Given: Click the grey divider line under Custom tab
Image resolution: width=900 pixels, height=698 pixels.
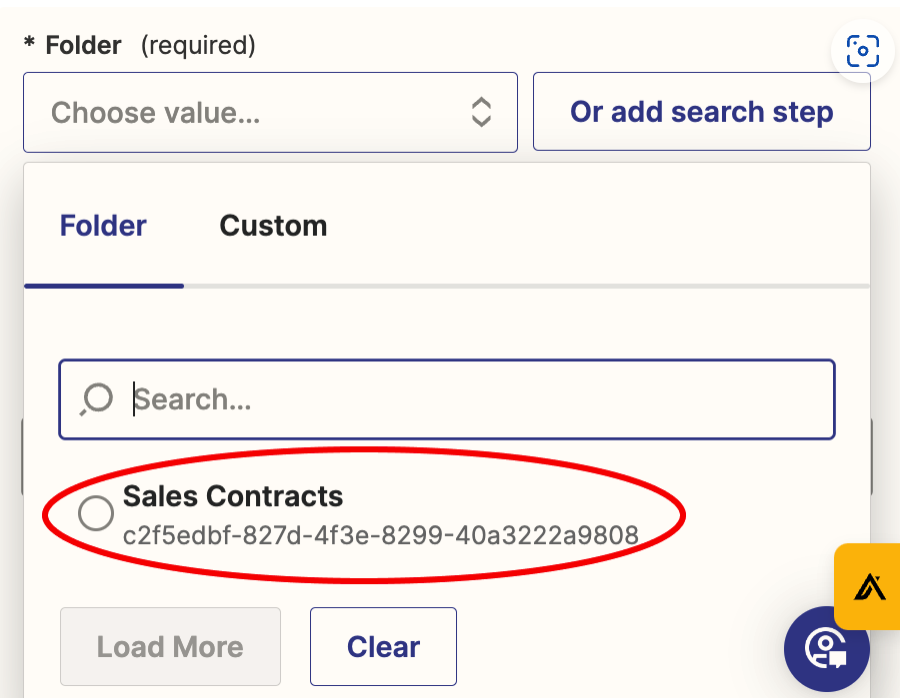Looking at the screenshot, I should (520, 286).
